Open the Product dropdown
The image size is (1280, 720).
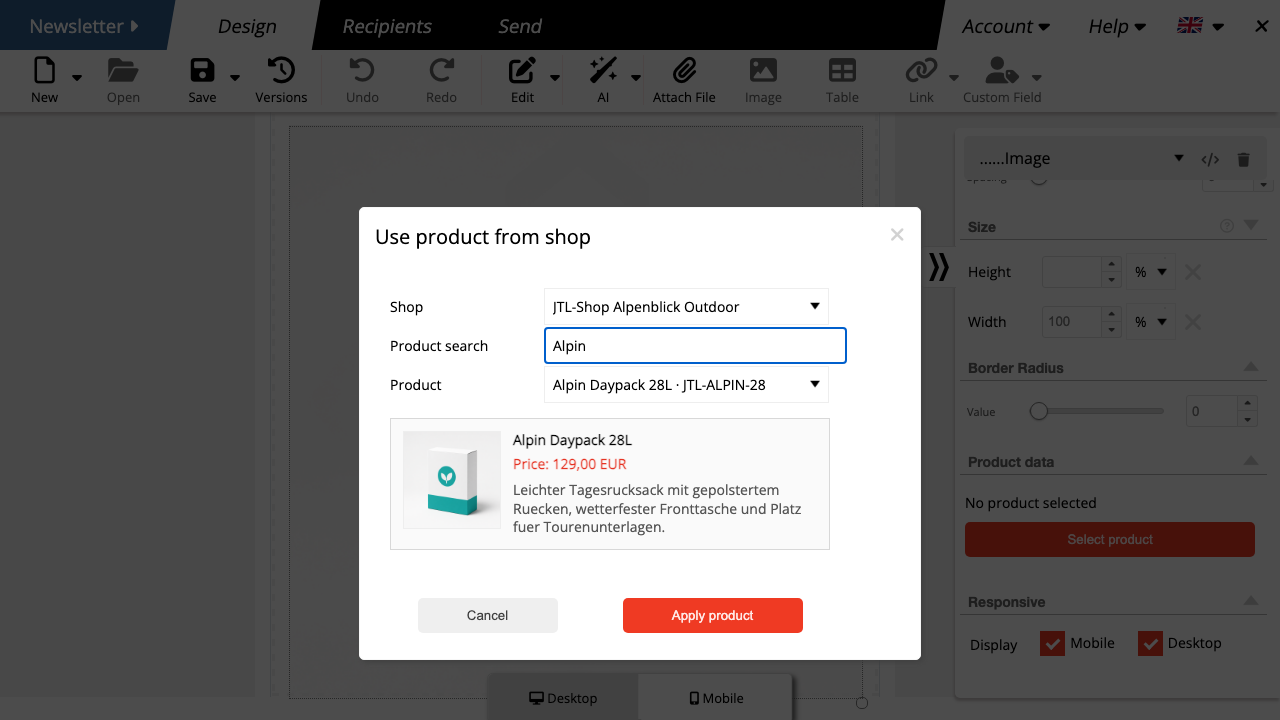pyautogui.click(x=686, y=385)
